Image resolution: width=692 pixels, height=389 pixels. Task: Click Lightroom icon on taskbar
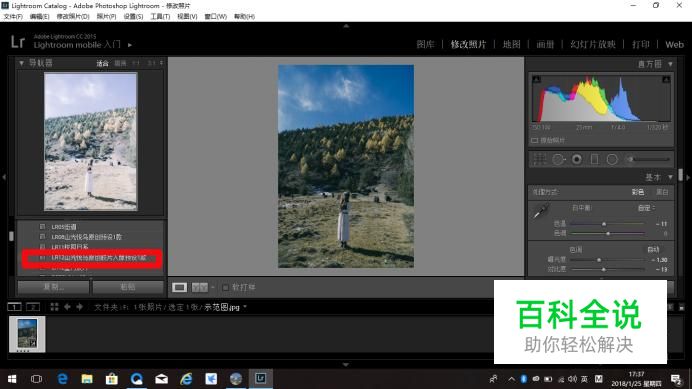coord(260,378)
